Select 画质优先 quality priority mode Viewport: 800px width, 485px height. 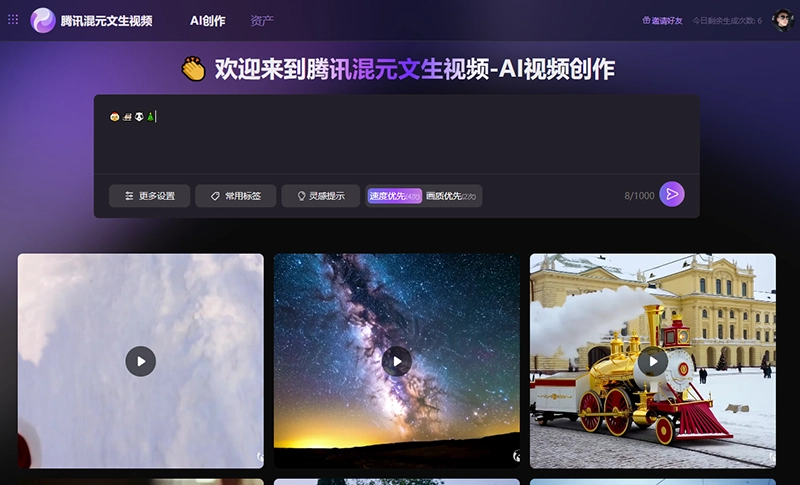click(451, 196)
